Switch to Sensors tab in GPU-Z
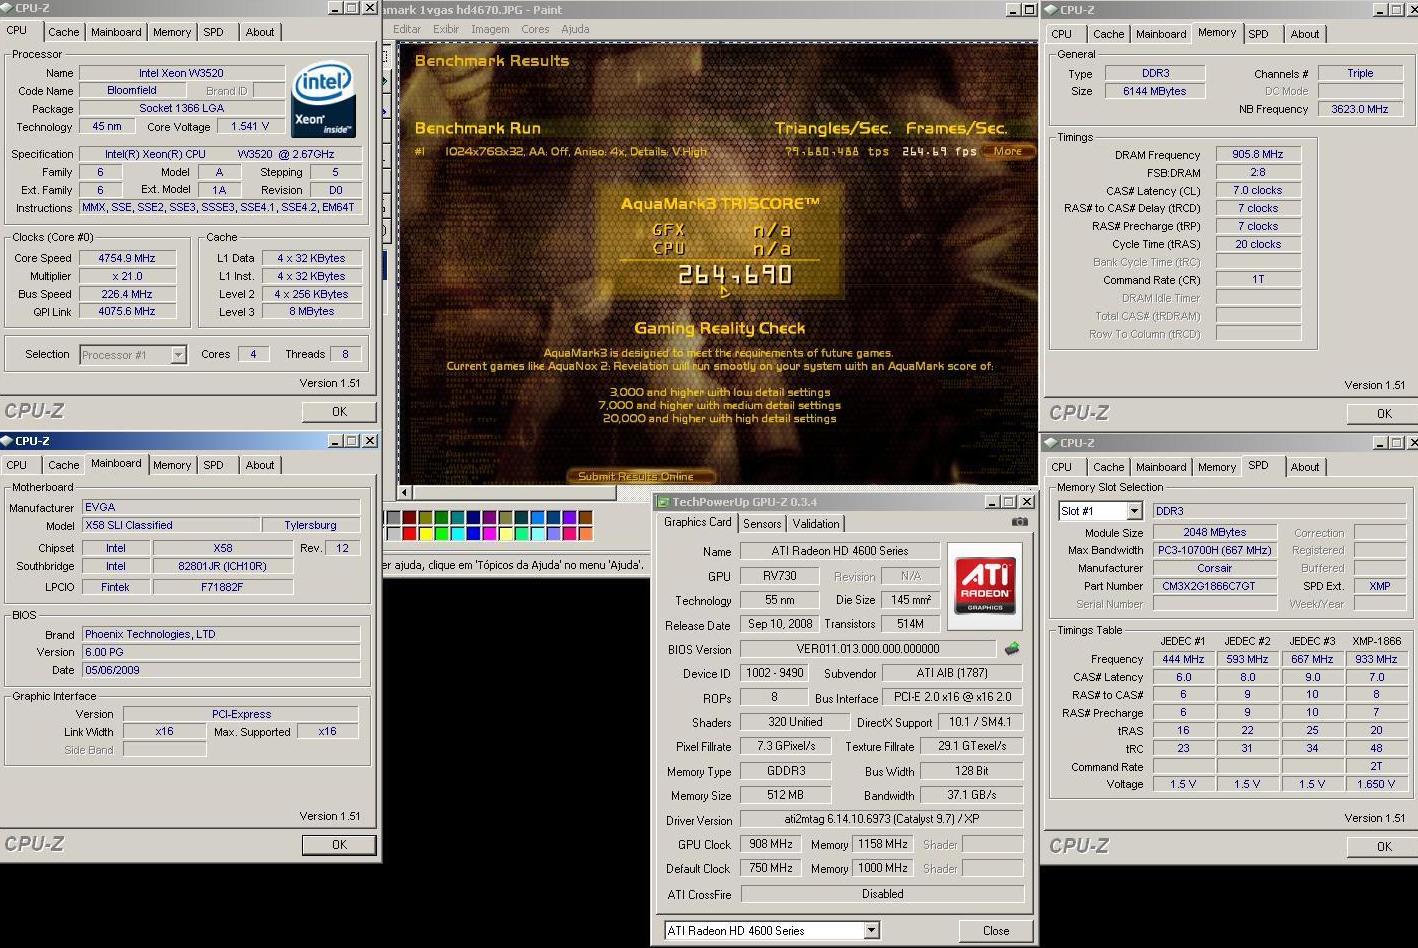 [x=762, y=524]
